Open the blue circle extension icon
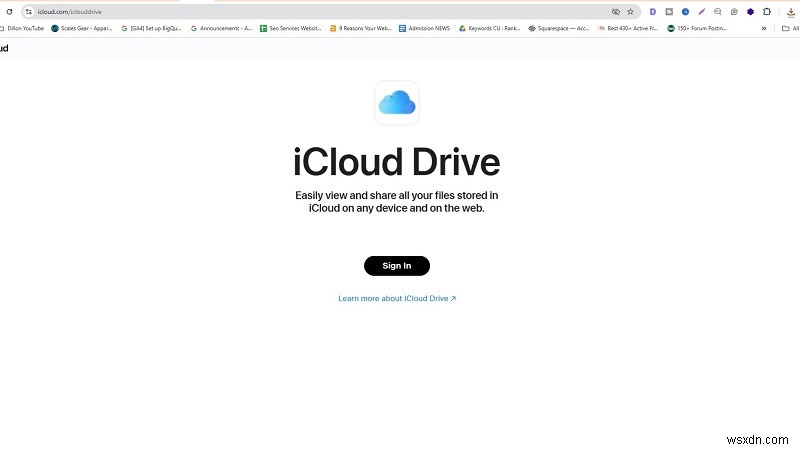The width and height of the screenshot is (800, 450). coord(685,12)
